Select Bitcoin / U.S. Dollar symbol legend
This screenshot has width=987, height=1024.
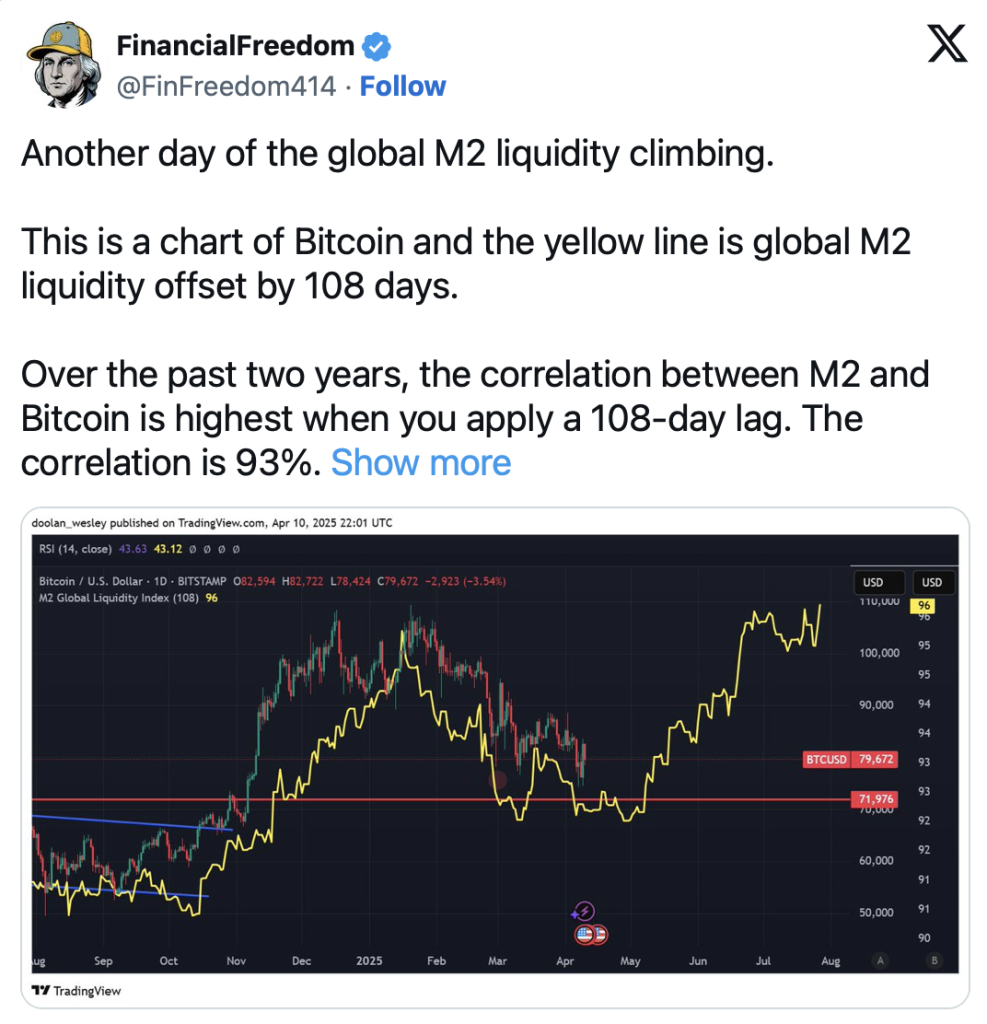pos(133,581)
